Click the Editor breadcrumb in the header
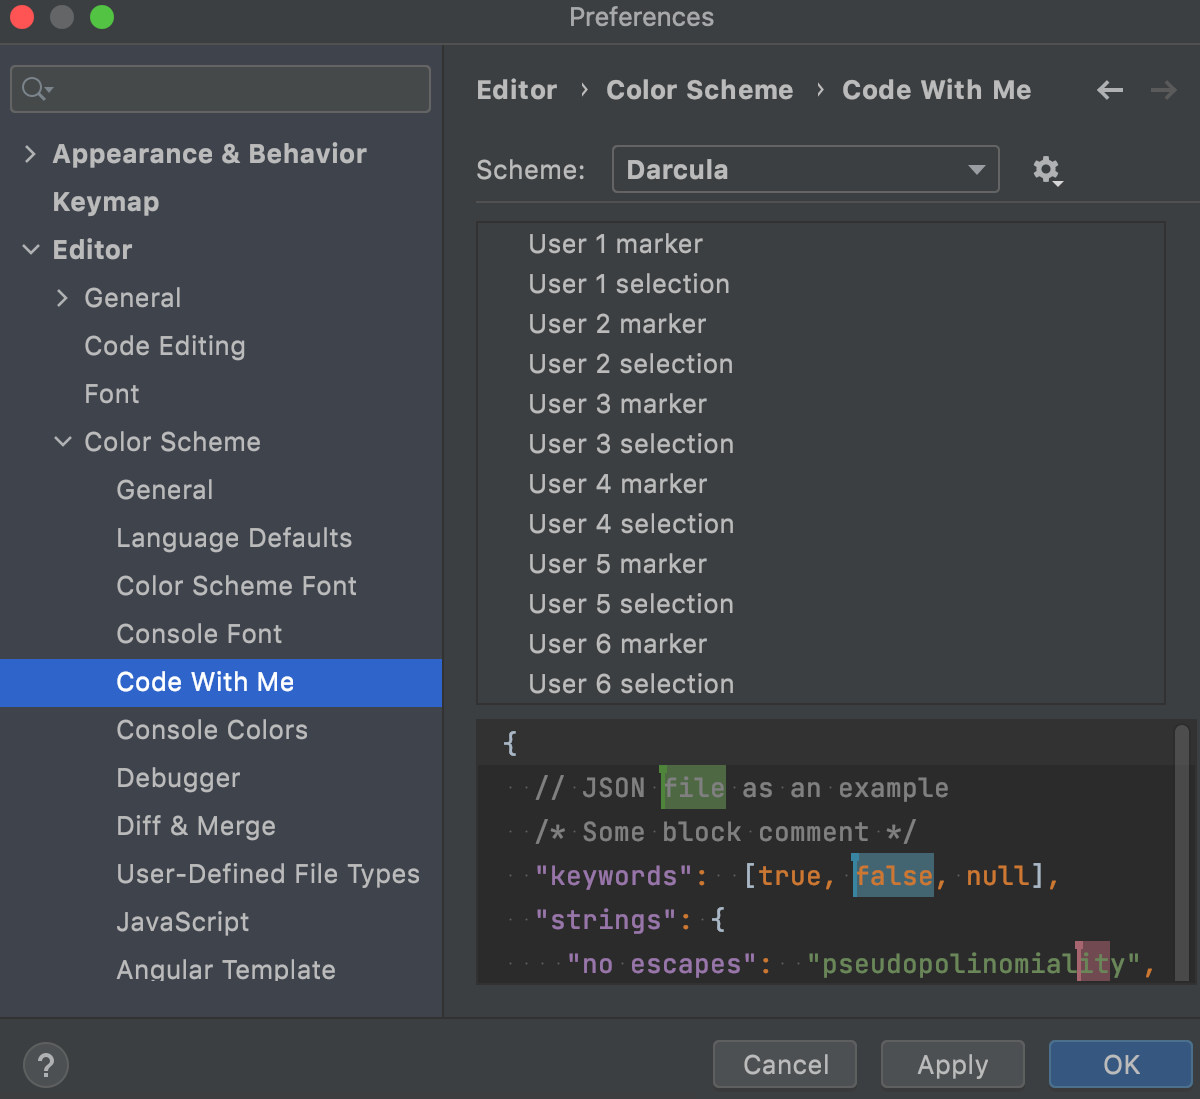 coord(516,90)
